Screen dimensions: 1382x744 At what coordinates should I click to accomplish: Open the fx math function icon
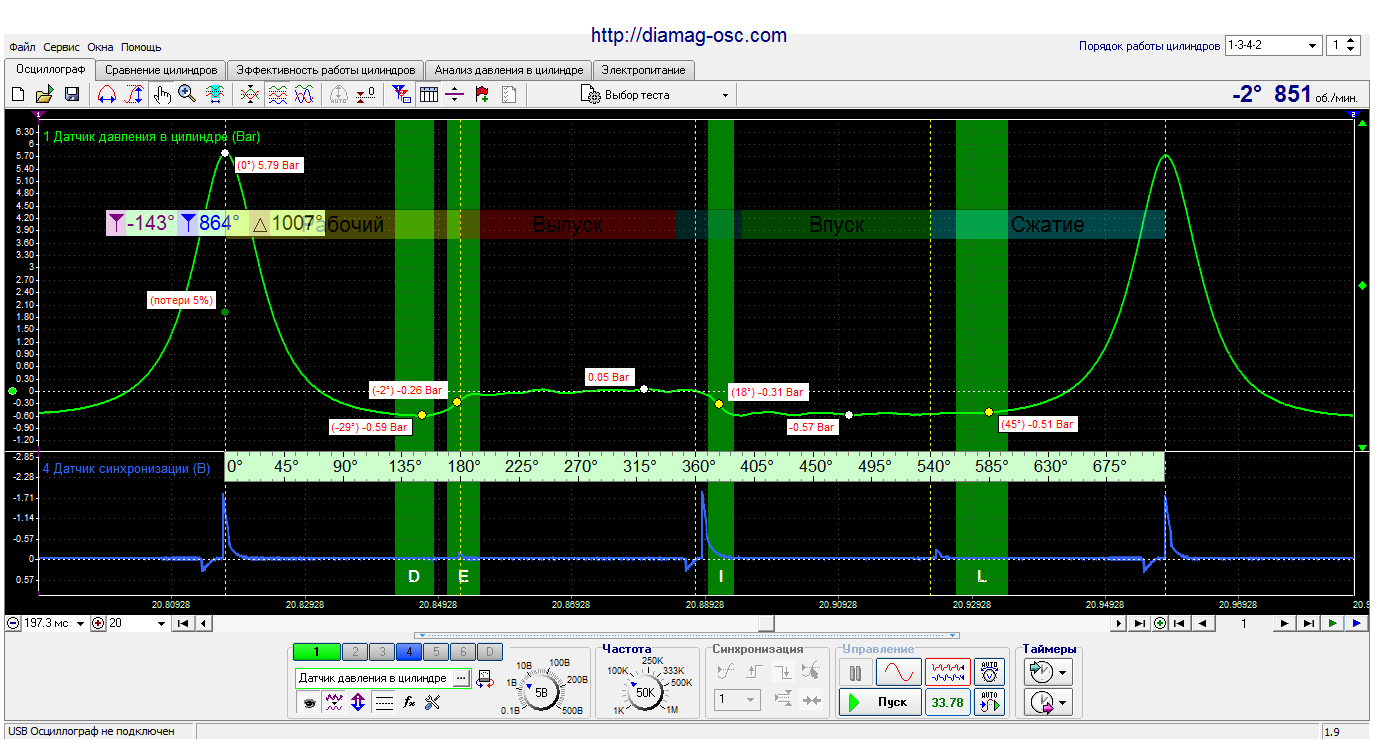coord(408,703)
